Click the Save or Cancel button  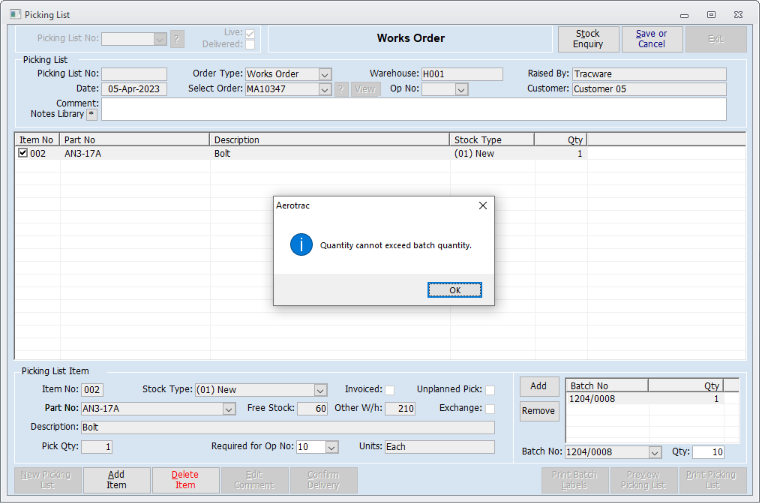point(651,39)
